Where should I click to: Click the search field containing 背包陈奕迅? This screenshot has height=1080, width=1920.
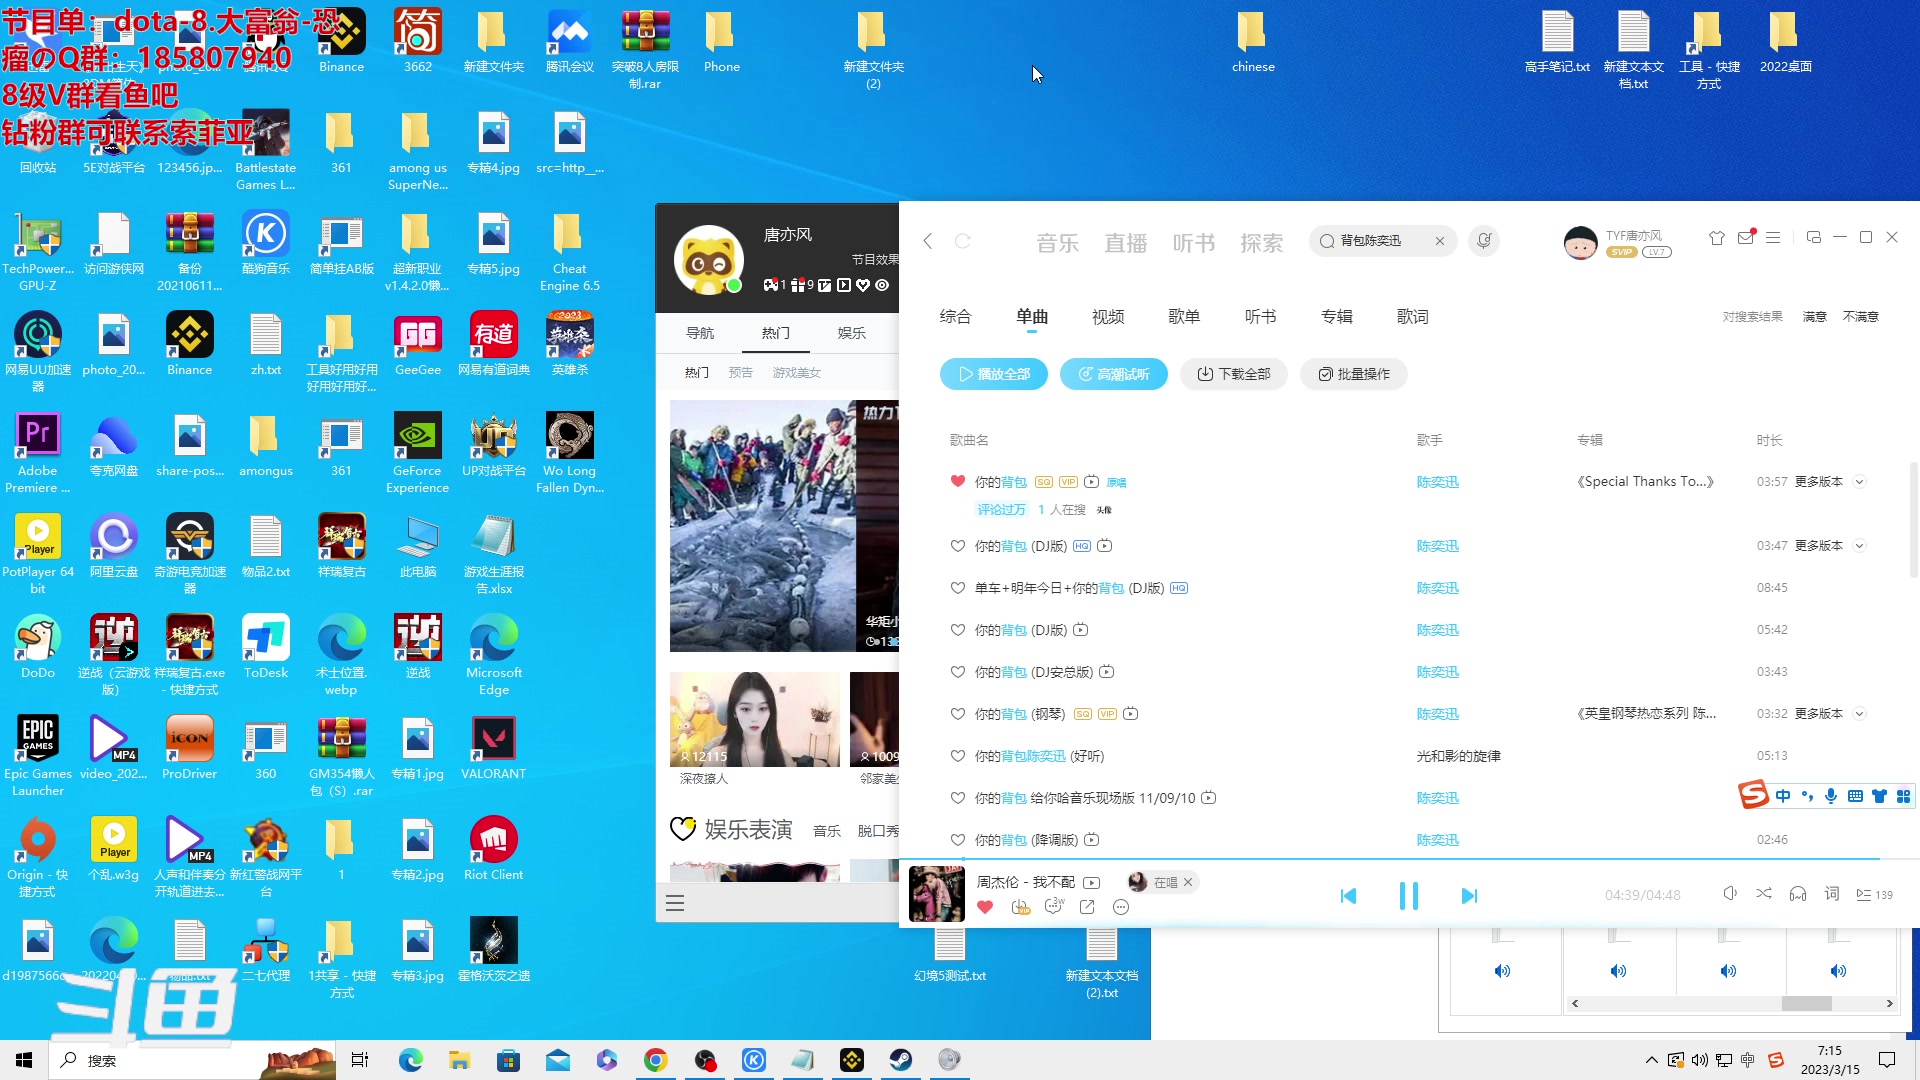(x=1382, y=241)
